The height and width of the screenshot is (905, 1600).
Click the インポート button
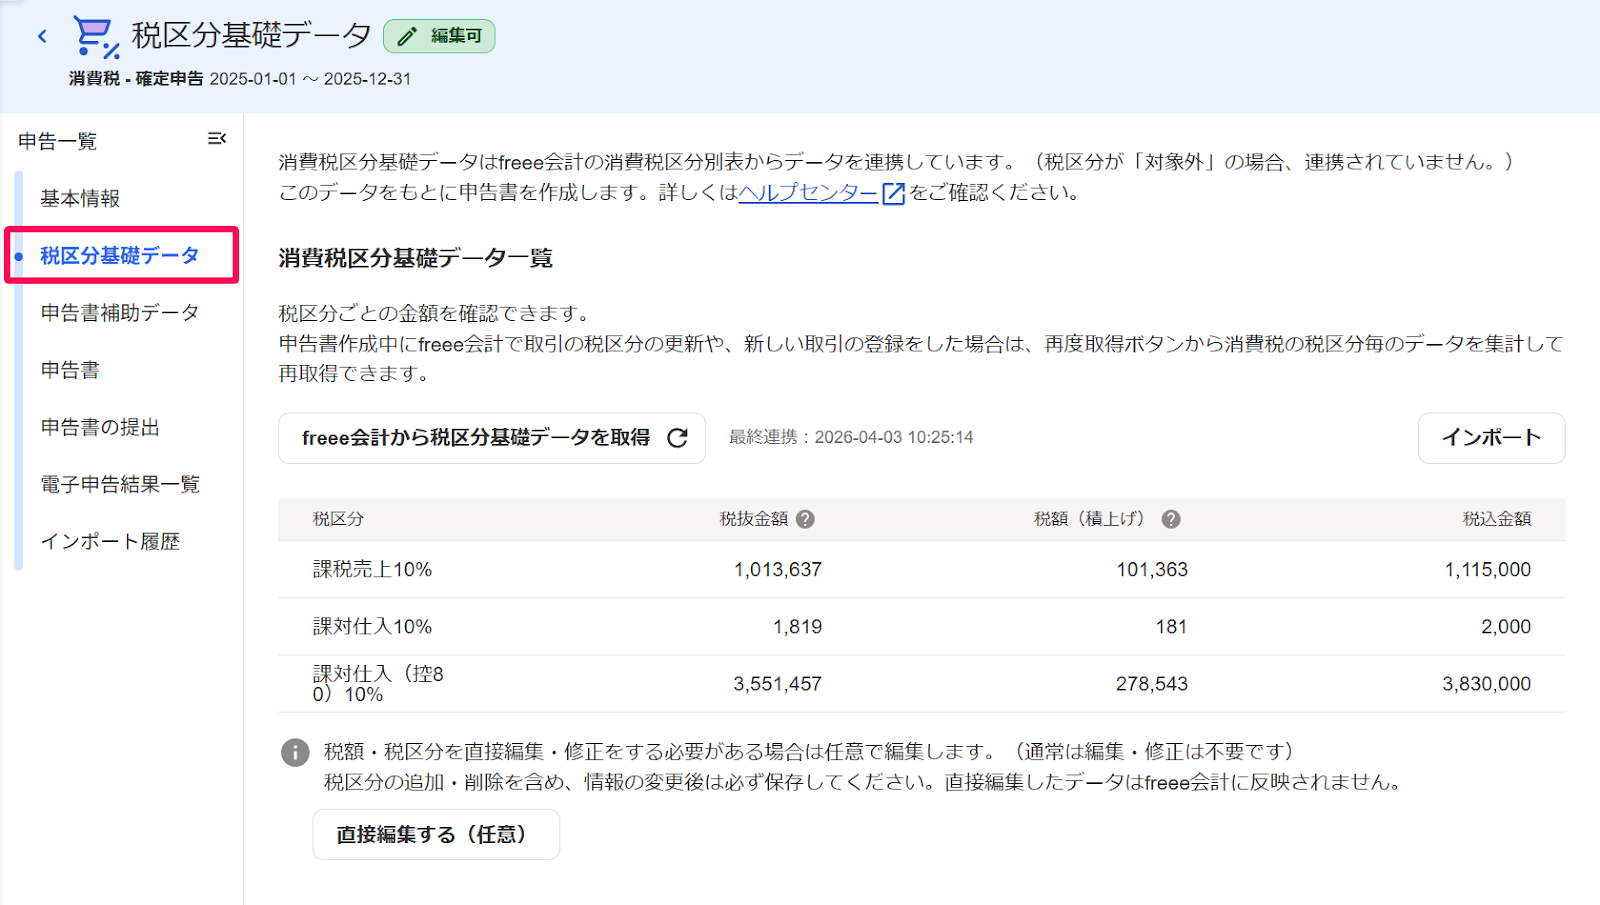click(x=1491, y=438)
